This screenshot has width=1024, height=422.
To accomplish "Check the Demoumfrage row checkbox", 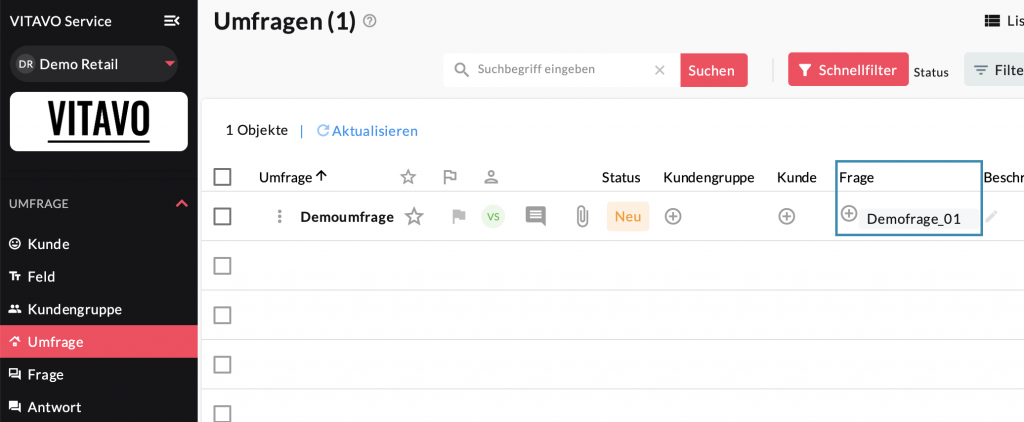I will pos(223,216).
